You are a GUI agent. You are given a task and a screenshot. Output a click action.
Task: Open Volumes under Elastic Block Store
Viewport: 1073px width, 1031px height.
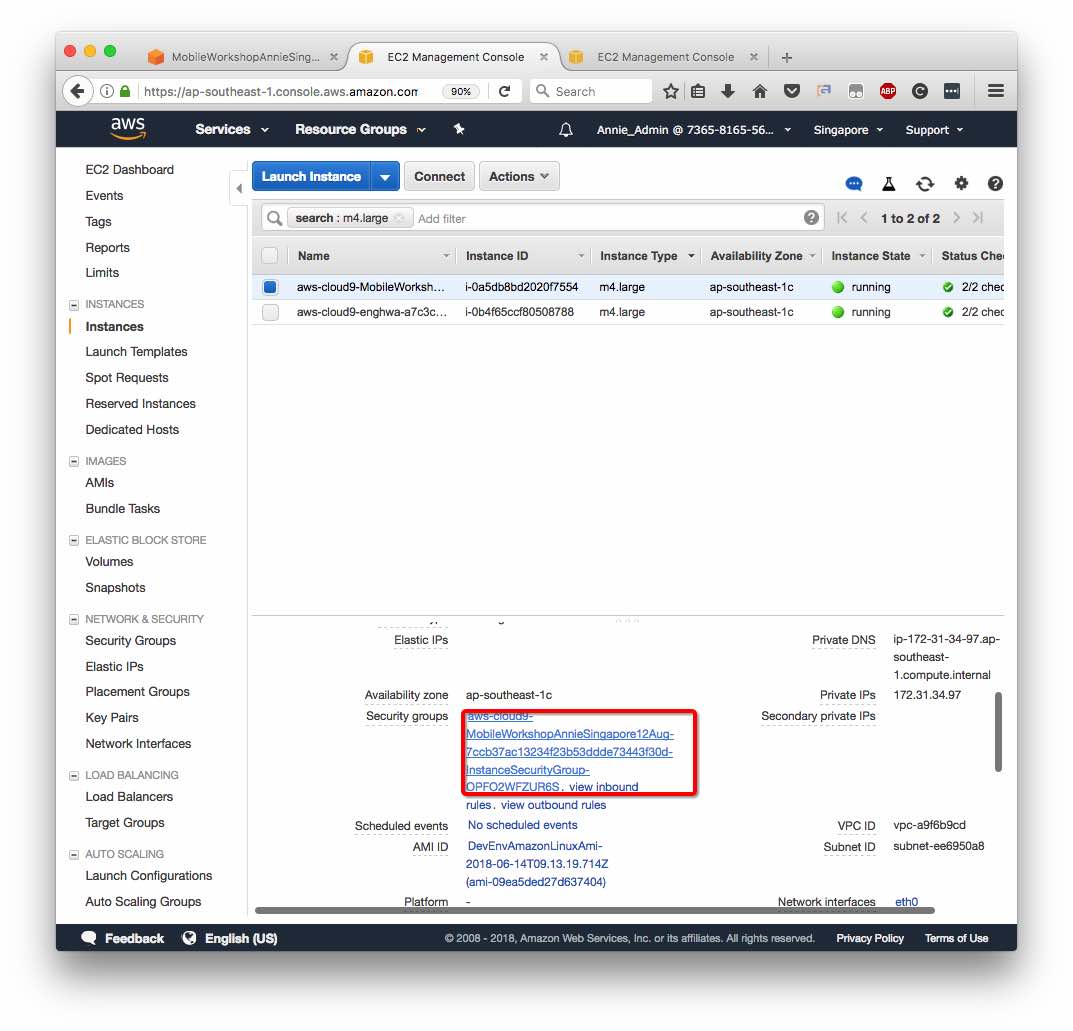click(109, 562)
